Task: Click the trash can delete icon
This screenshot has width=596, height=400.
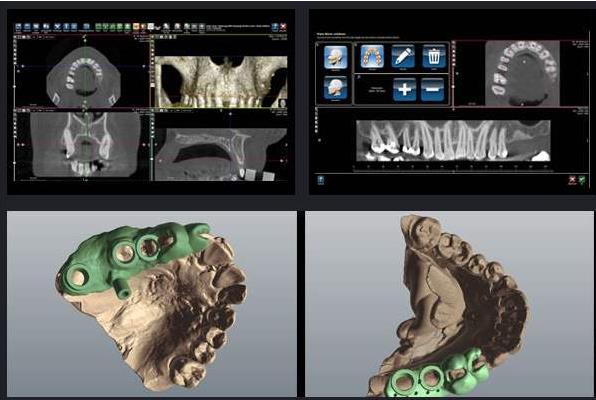Action: 434,57
